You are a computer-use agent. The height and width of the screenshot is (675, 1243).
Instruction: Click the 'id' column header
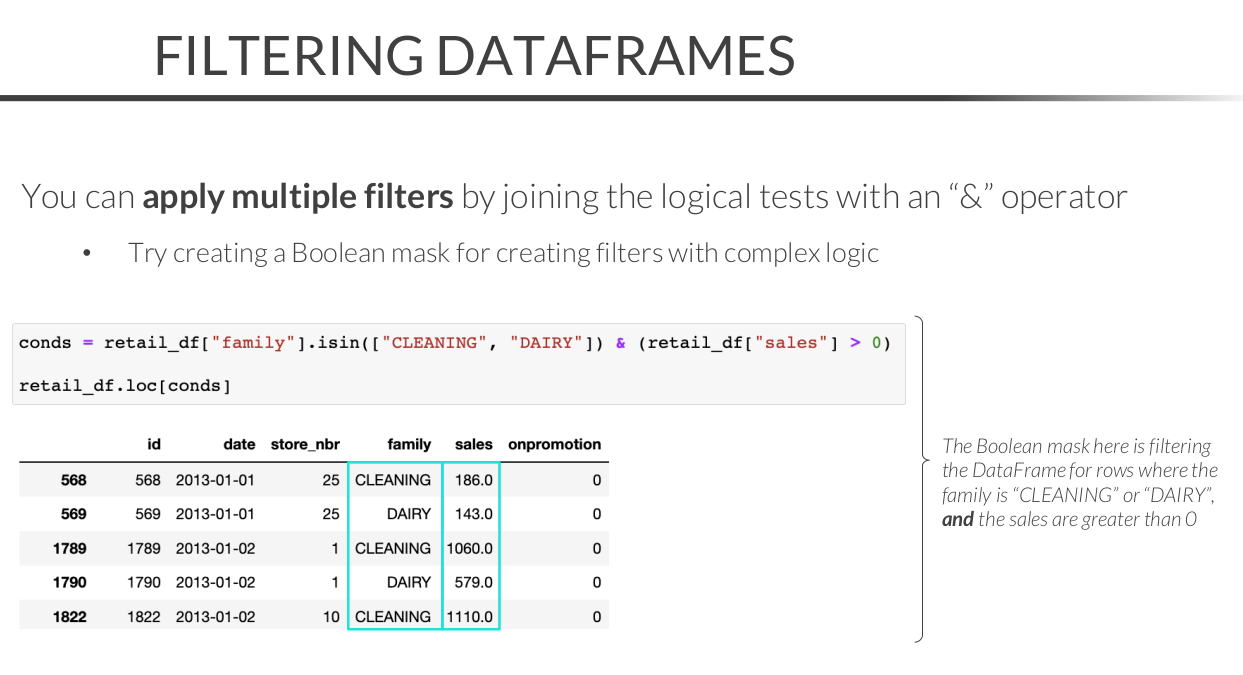(x=153, y=444)
